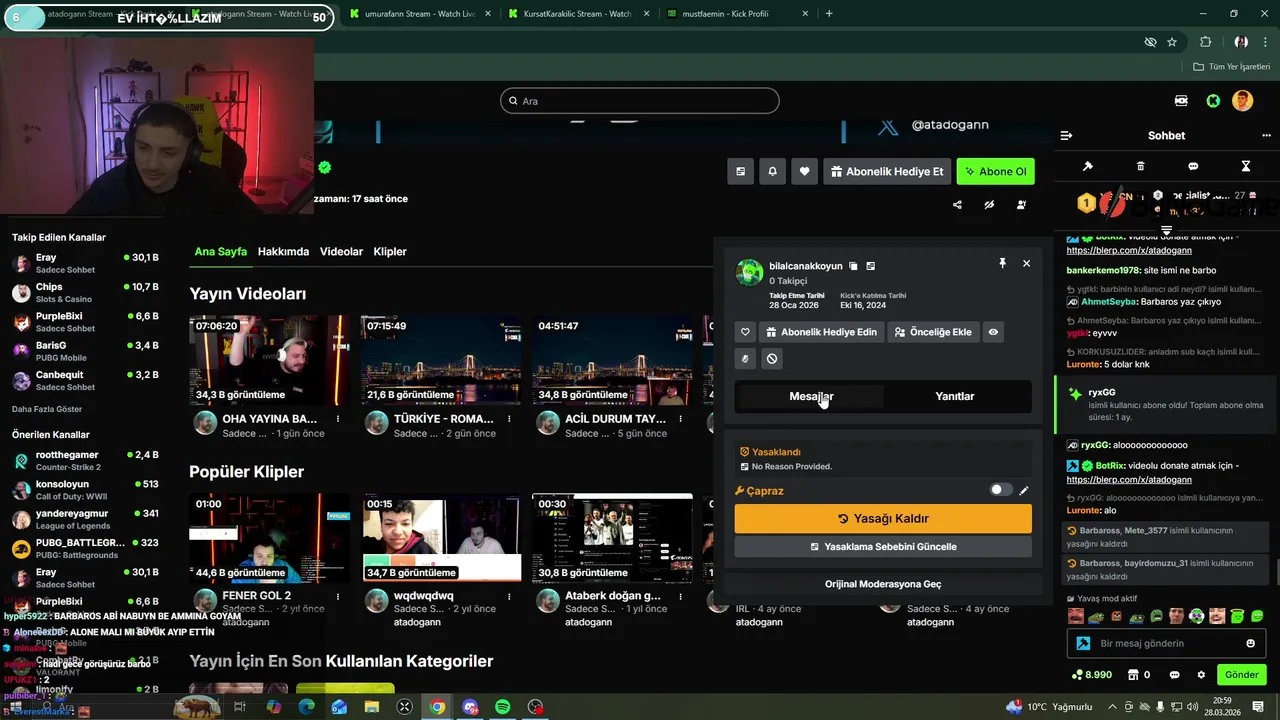Open new browser tab with plus
The image size is (1280, 720).
tap(829, 14)
